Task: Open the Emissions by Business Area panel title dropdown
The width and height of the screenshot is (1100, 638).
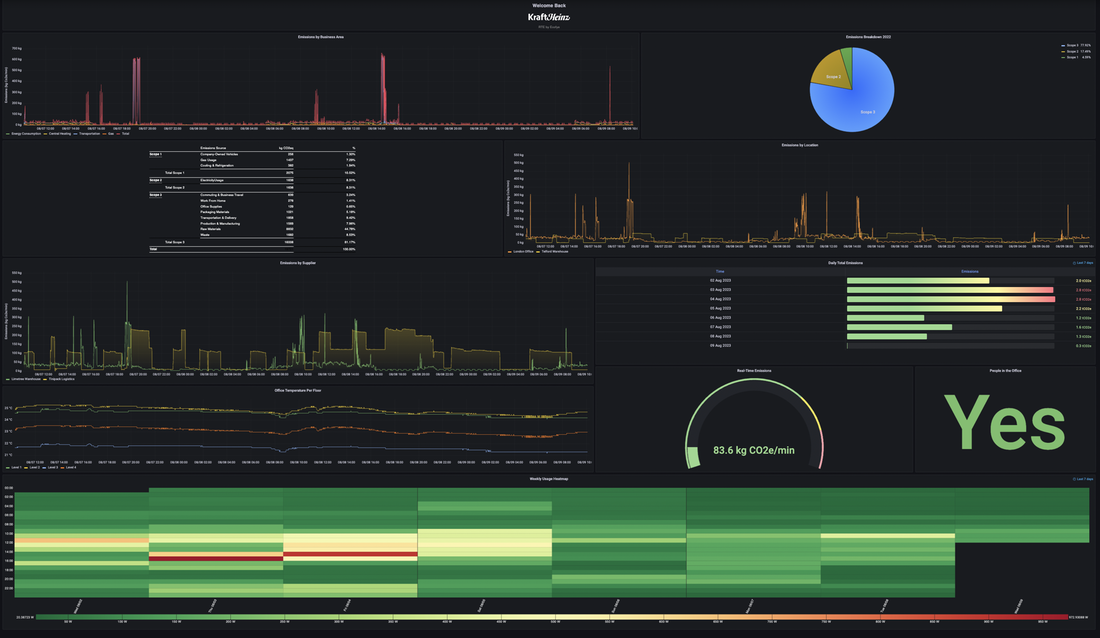Action: tap(322, 36)
